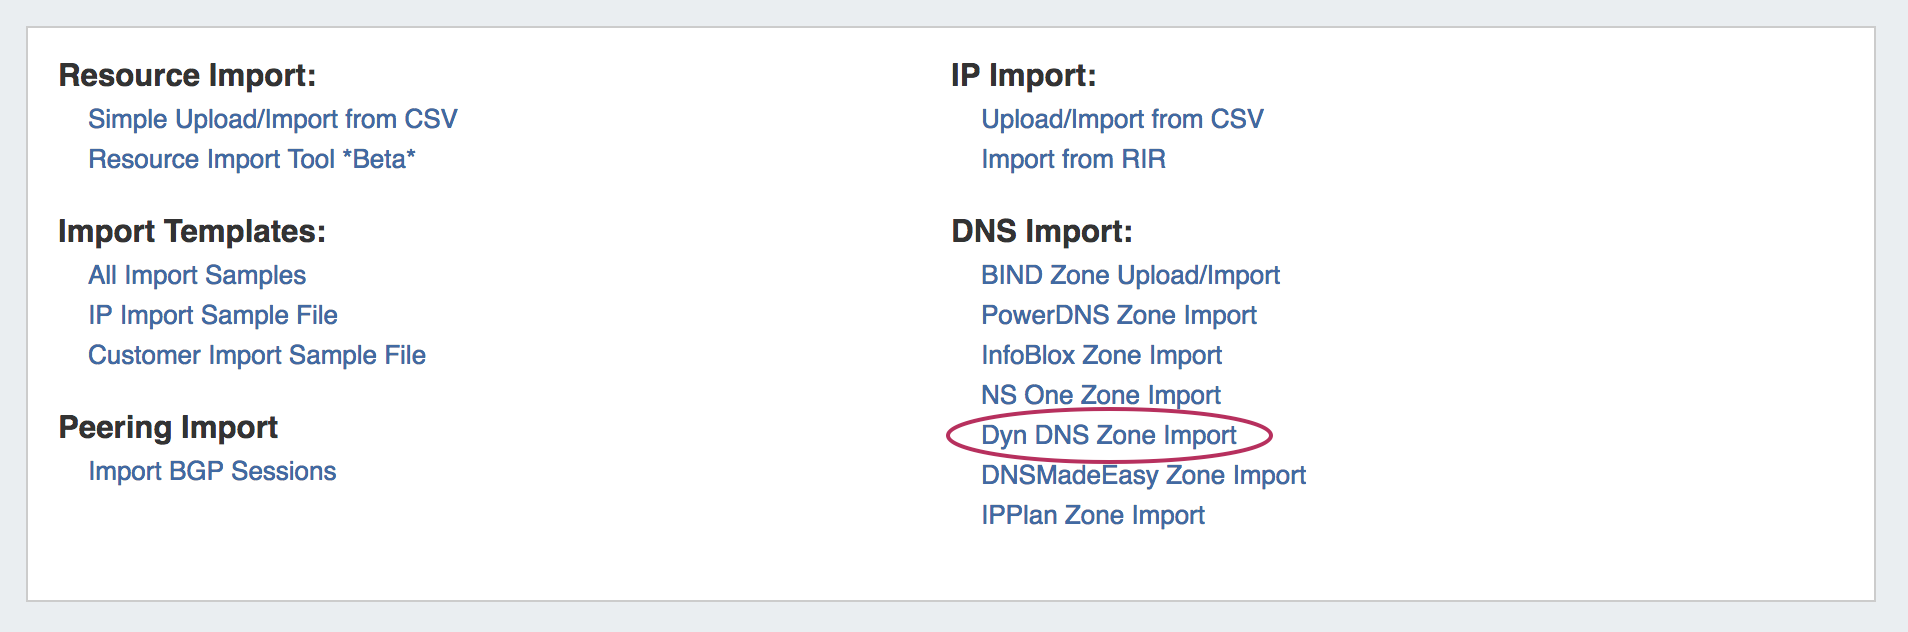The image size is (1908, 632).
Task: Select IPPlan Zone Import
Action: (x=1092, y=515)
